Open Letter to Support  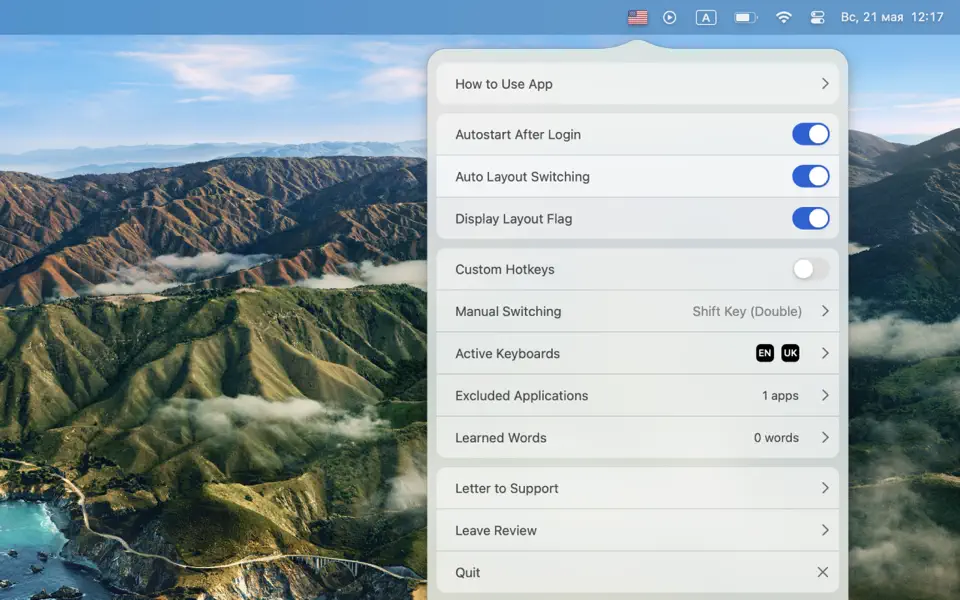click(x=638, y=488)
